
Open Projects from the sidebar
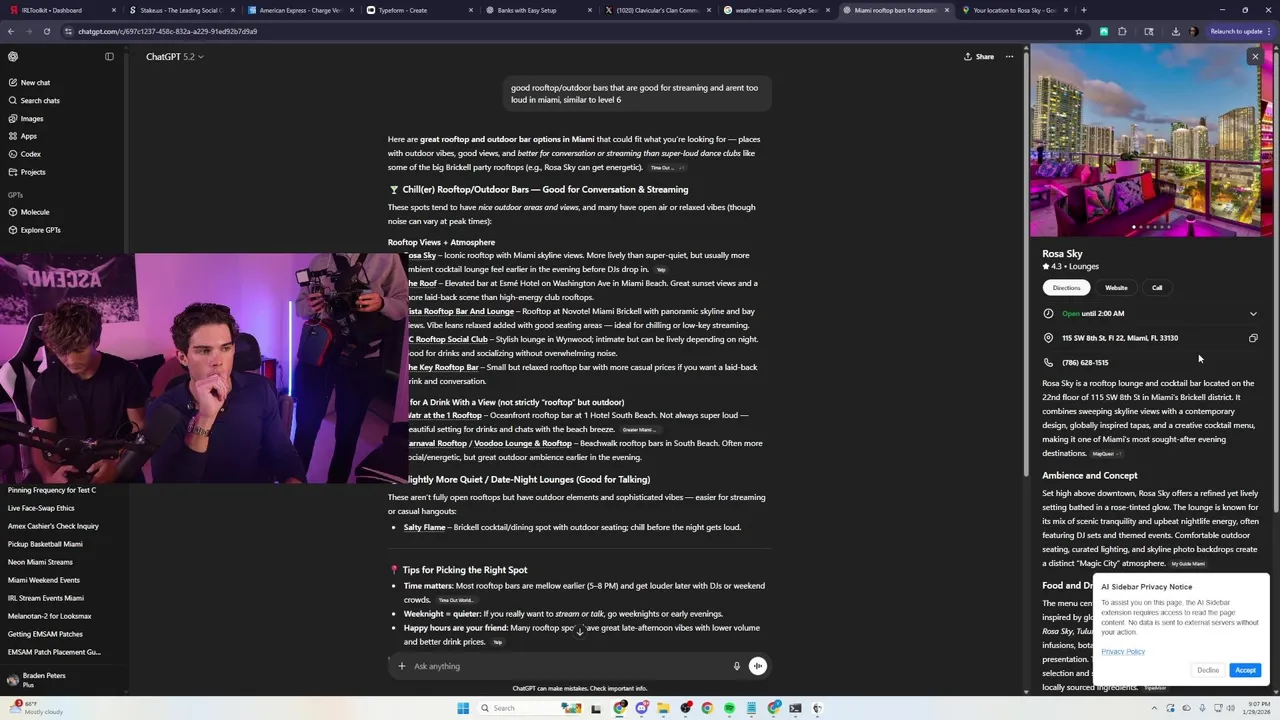point(33,172)
